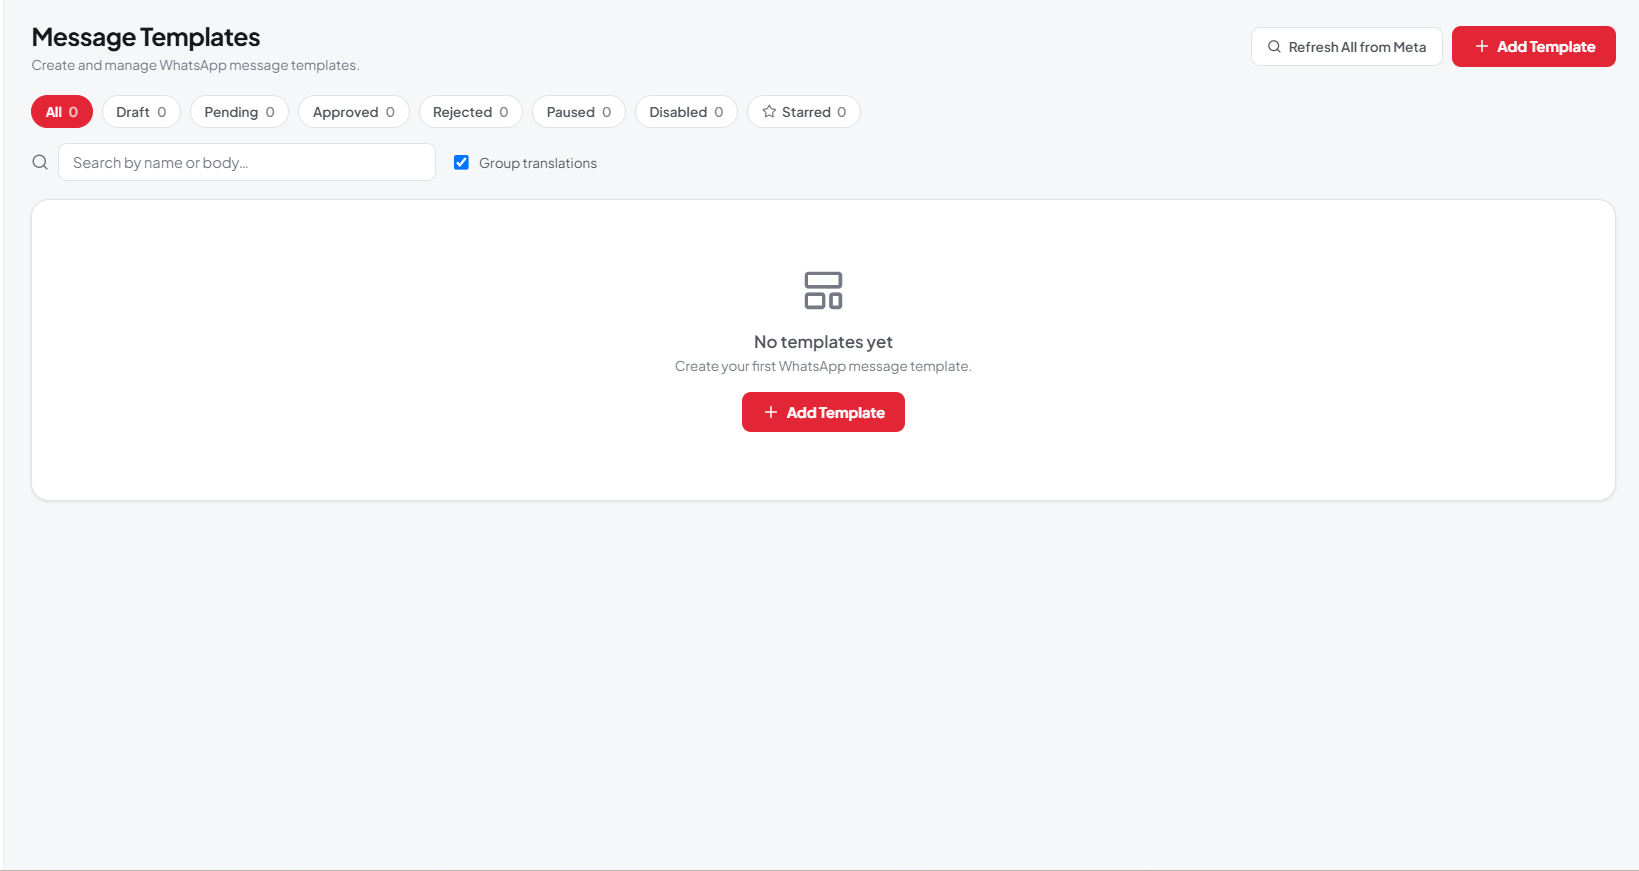Open the Approved filter tab
This screenshot has height=871, width=1639.
pyautogui.click(x=354, y=112)
